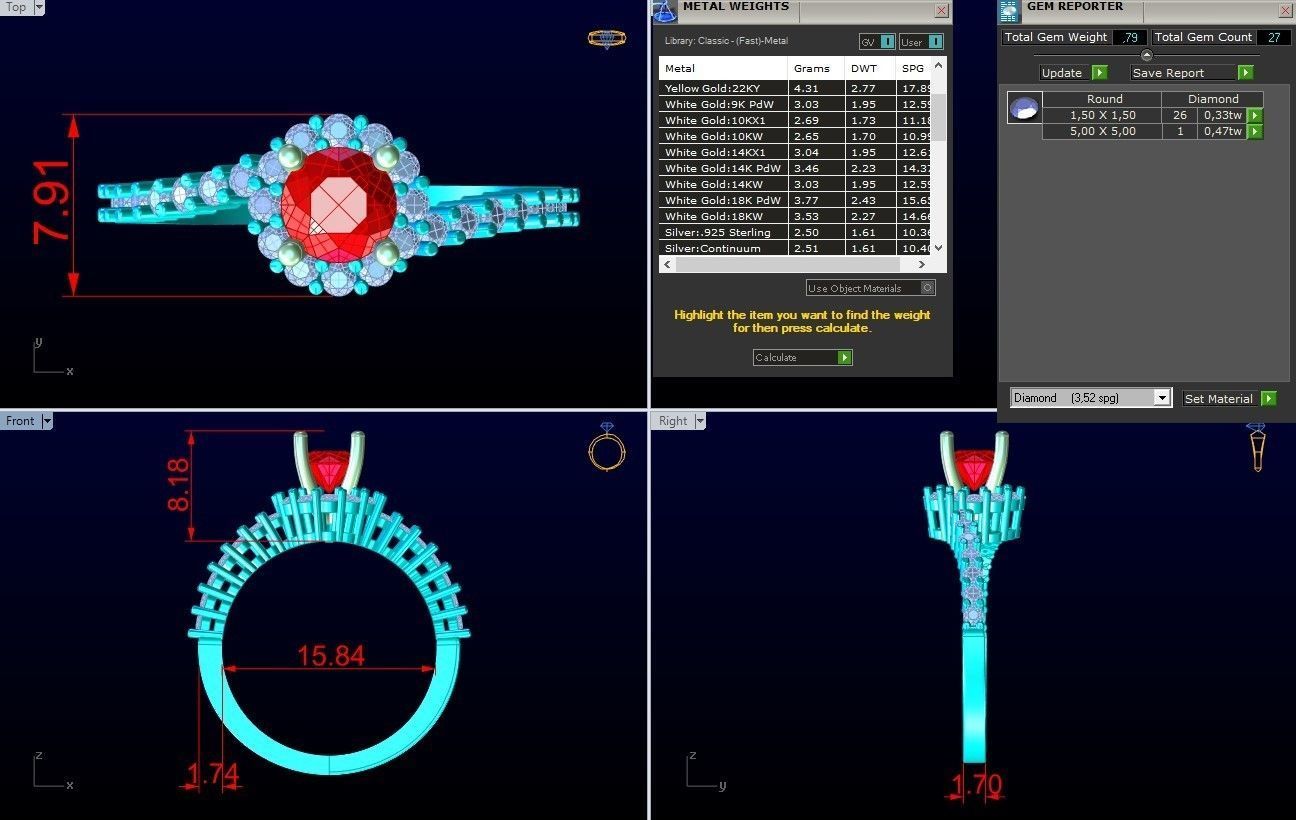Click the 5,00 X 5,00 gem size cell
Screen dimensions: 1296x820
pos(1102,132)
